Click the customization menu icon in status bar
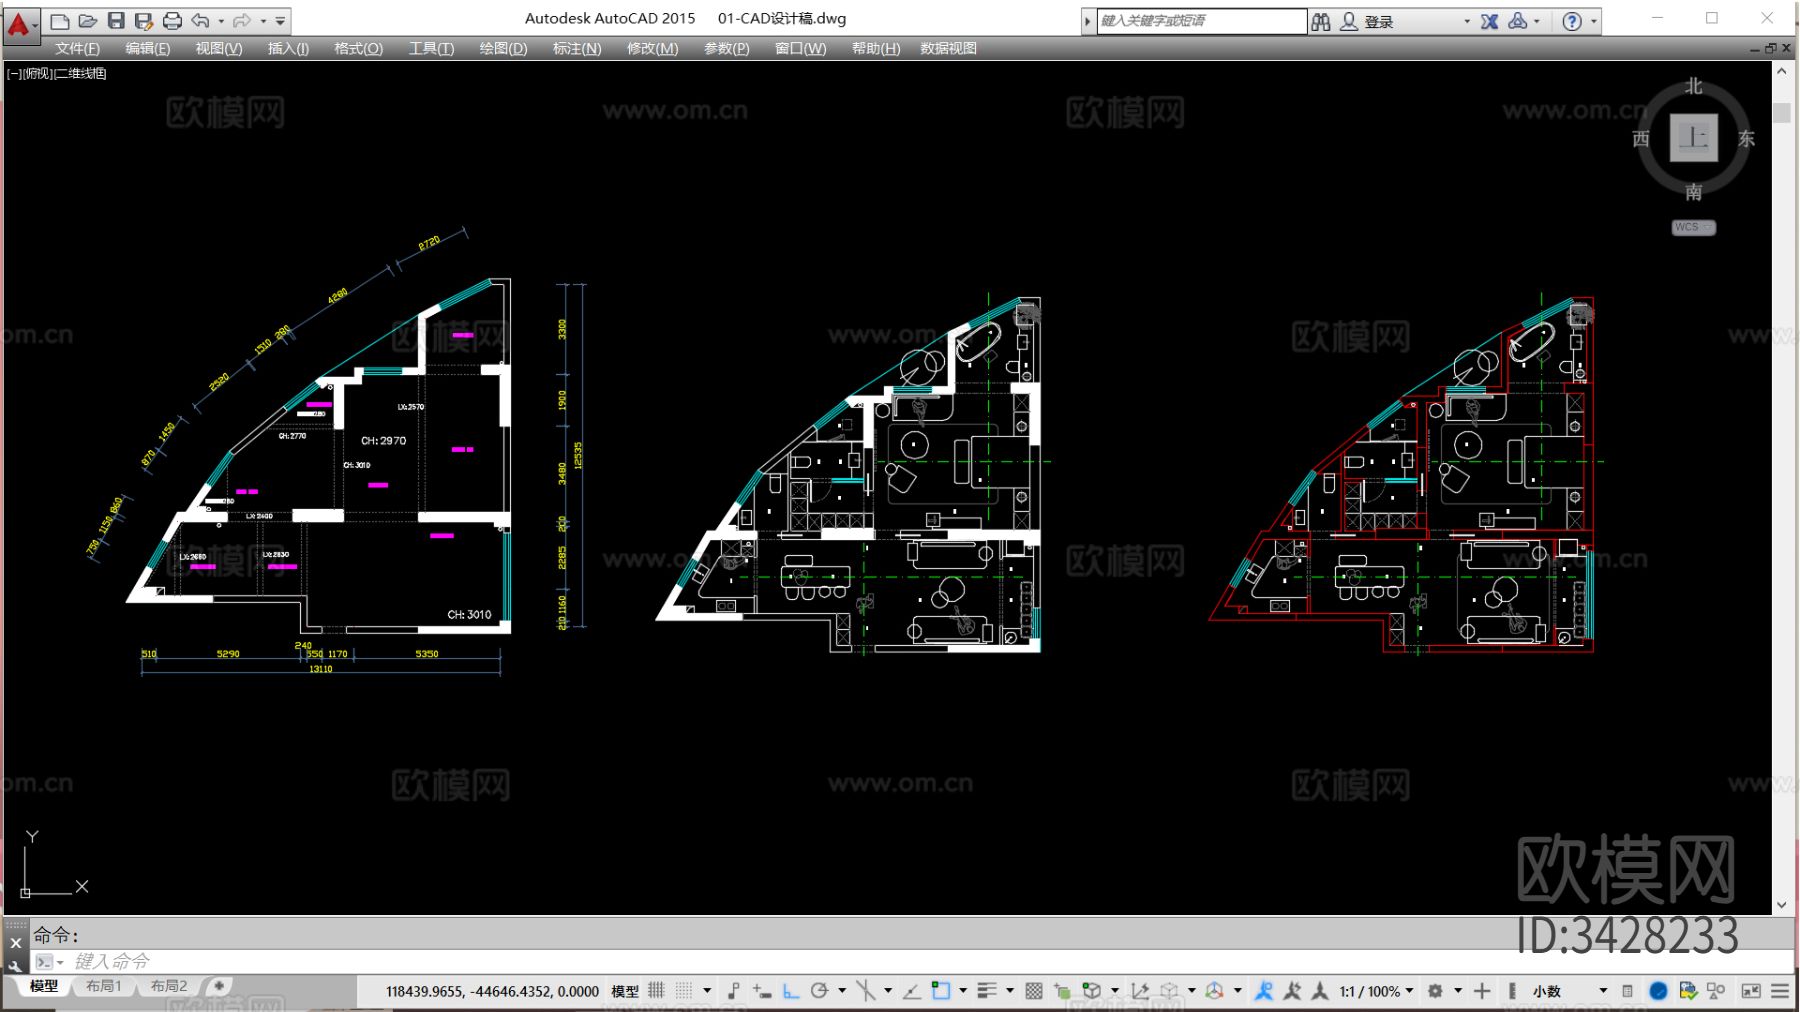The image size is (1800, 1012). (1780, 991)
